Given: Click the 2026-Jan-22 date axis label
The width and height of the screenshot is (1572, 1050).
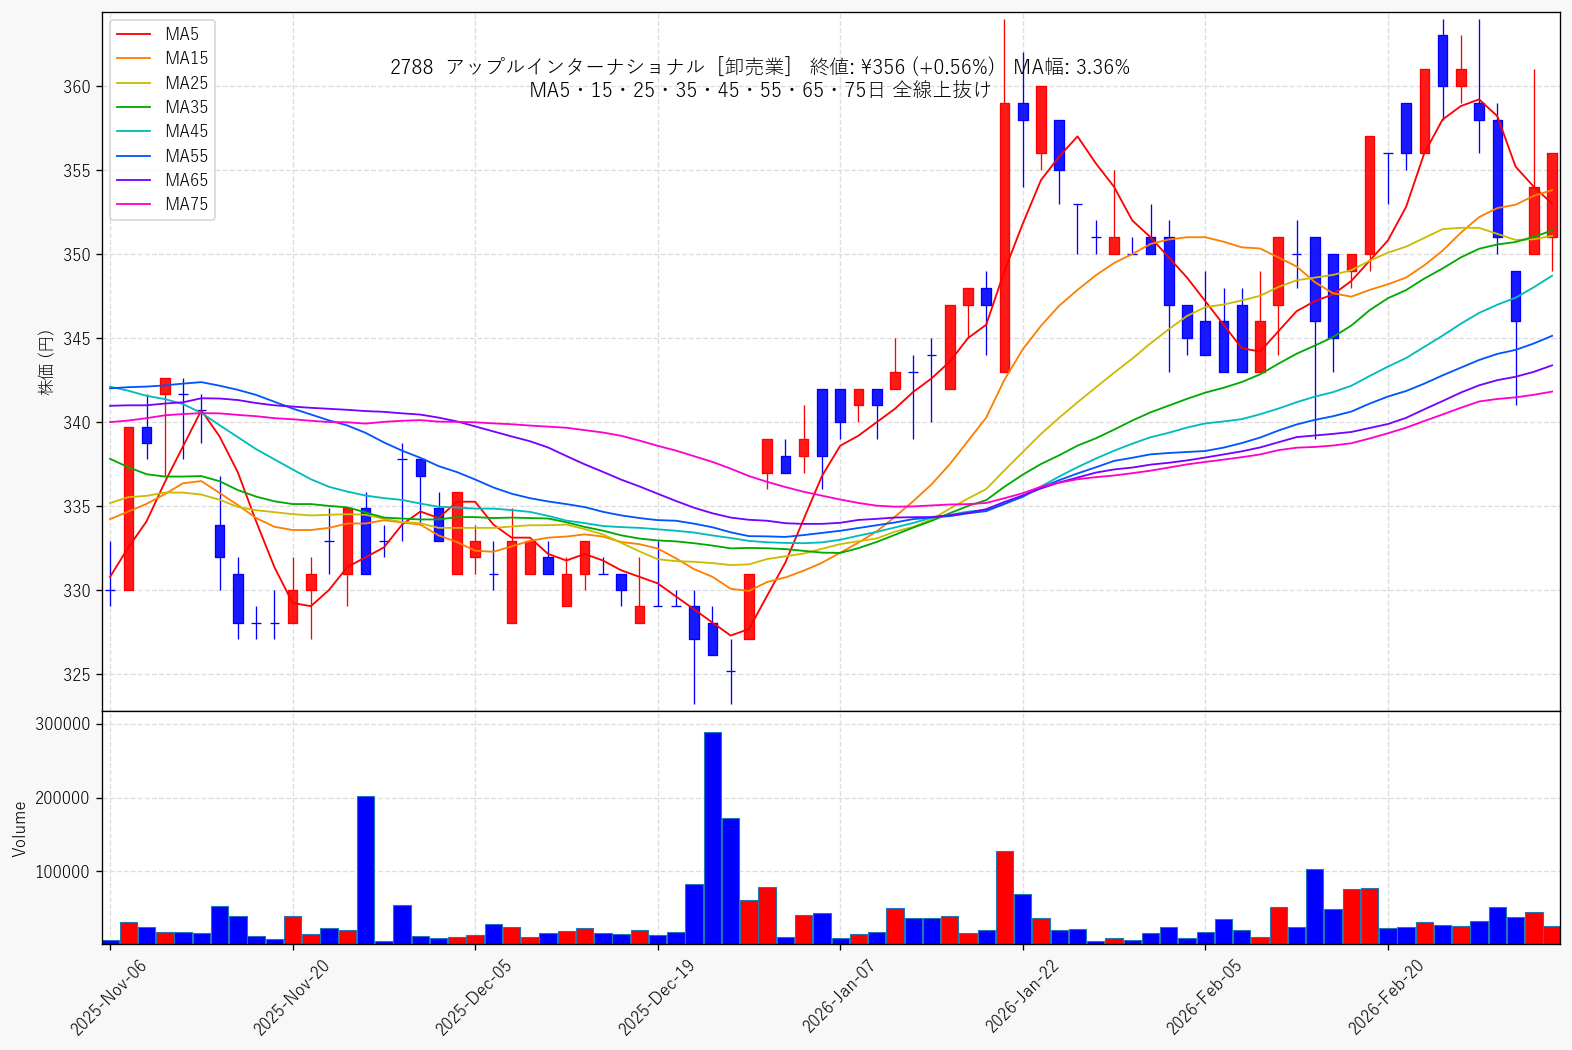Looking at the screenshot, I should point(1023,996).
